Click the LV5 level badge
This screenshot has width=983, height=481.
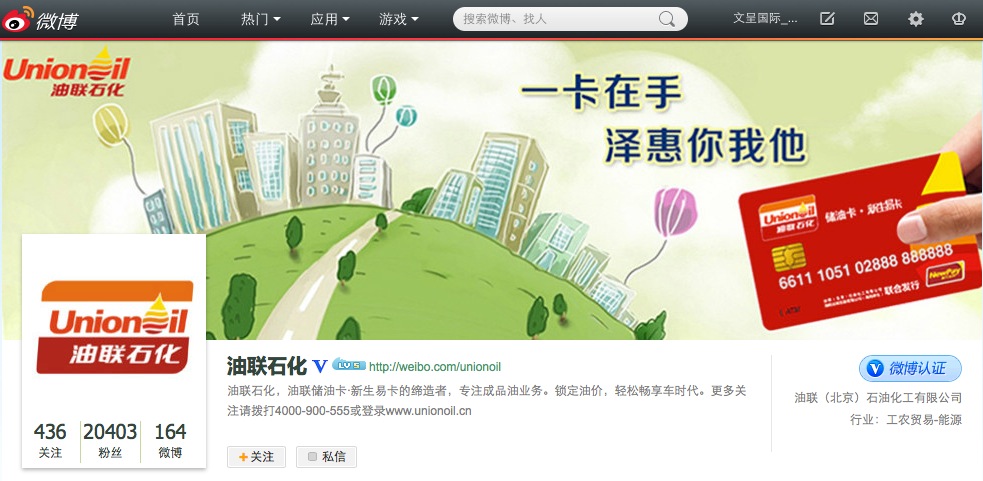pyautogui.click(x=349, y=365)
